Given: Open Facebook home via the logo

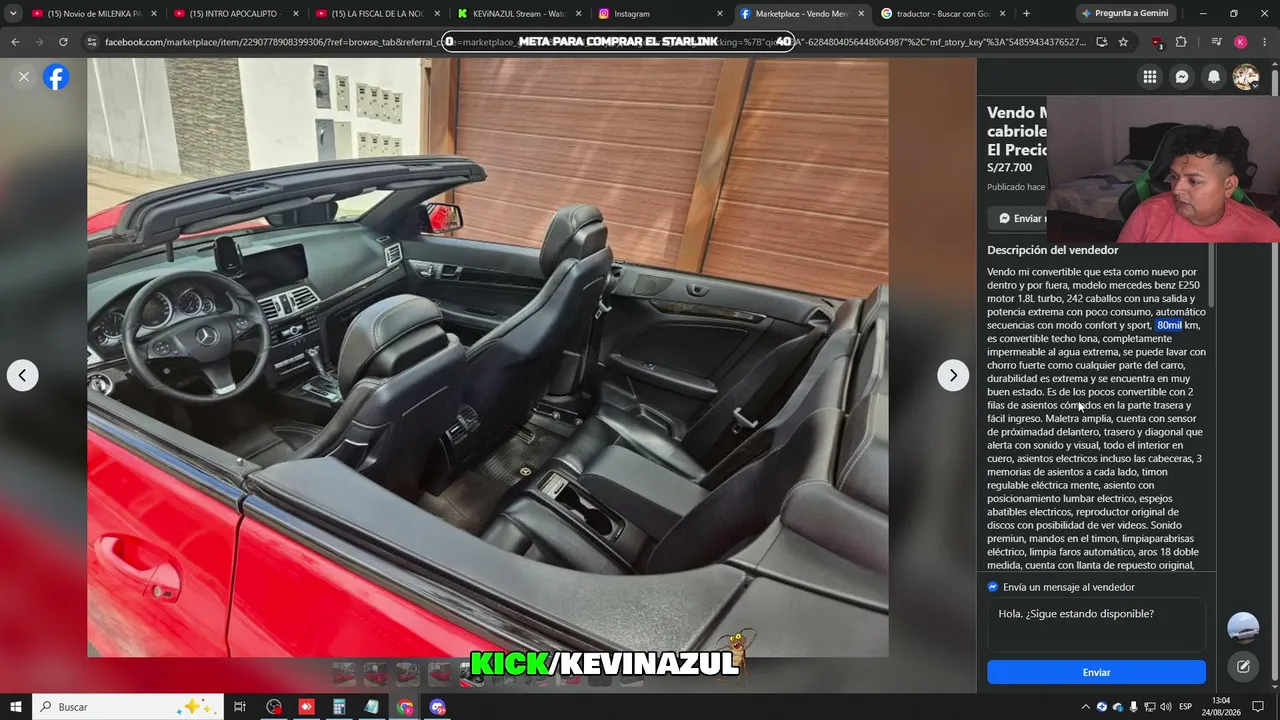Looking at the screenshot, I should click(56, 77).
